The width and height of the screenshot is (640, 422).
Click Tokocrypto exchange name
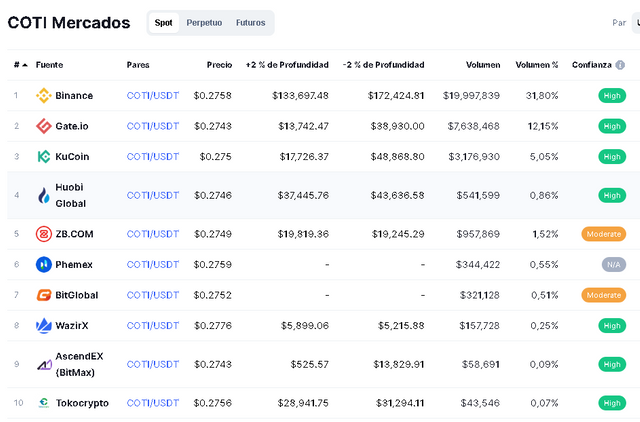(82, 403)
